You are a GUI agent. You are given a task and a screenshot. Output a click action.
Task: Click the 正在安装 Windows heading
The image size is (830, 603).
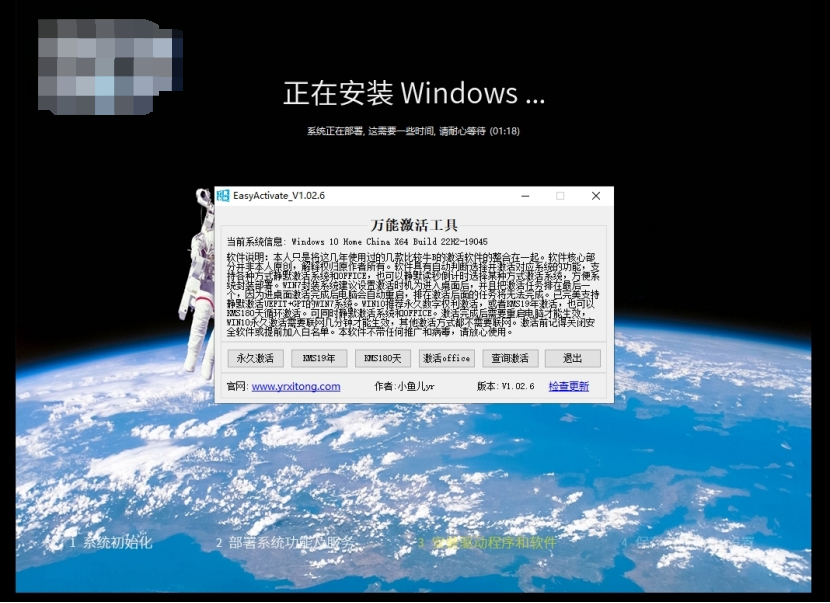(x=414, y=93)
